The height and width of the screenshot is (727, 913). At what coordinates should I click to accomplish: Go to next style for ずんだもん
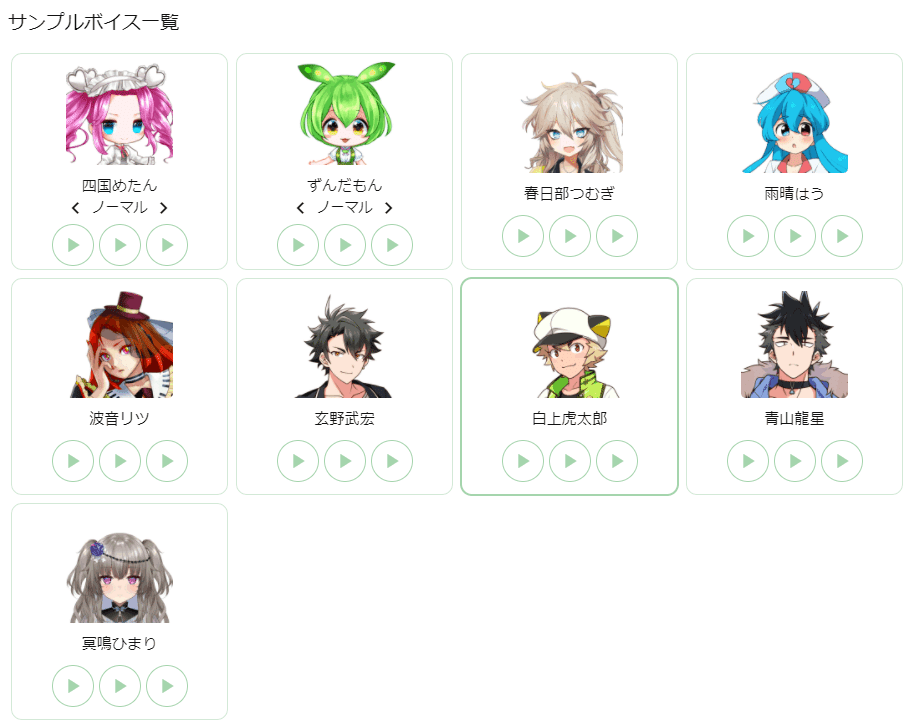[x=388, y=208]
